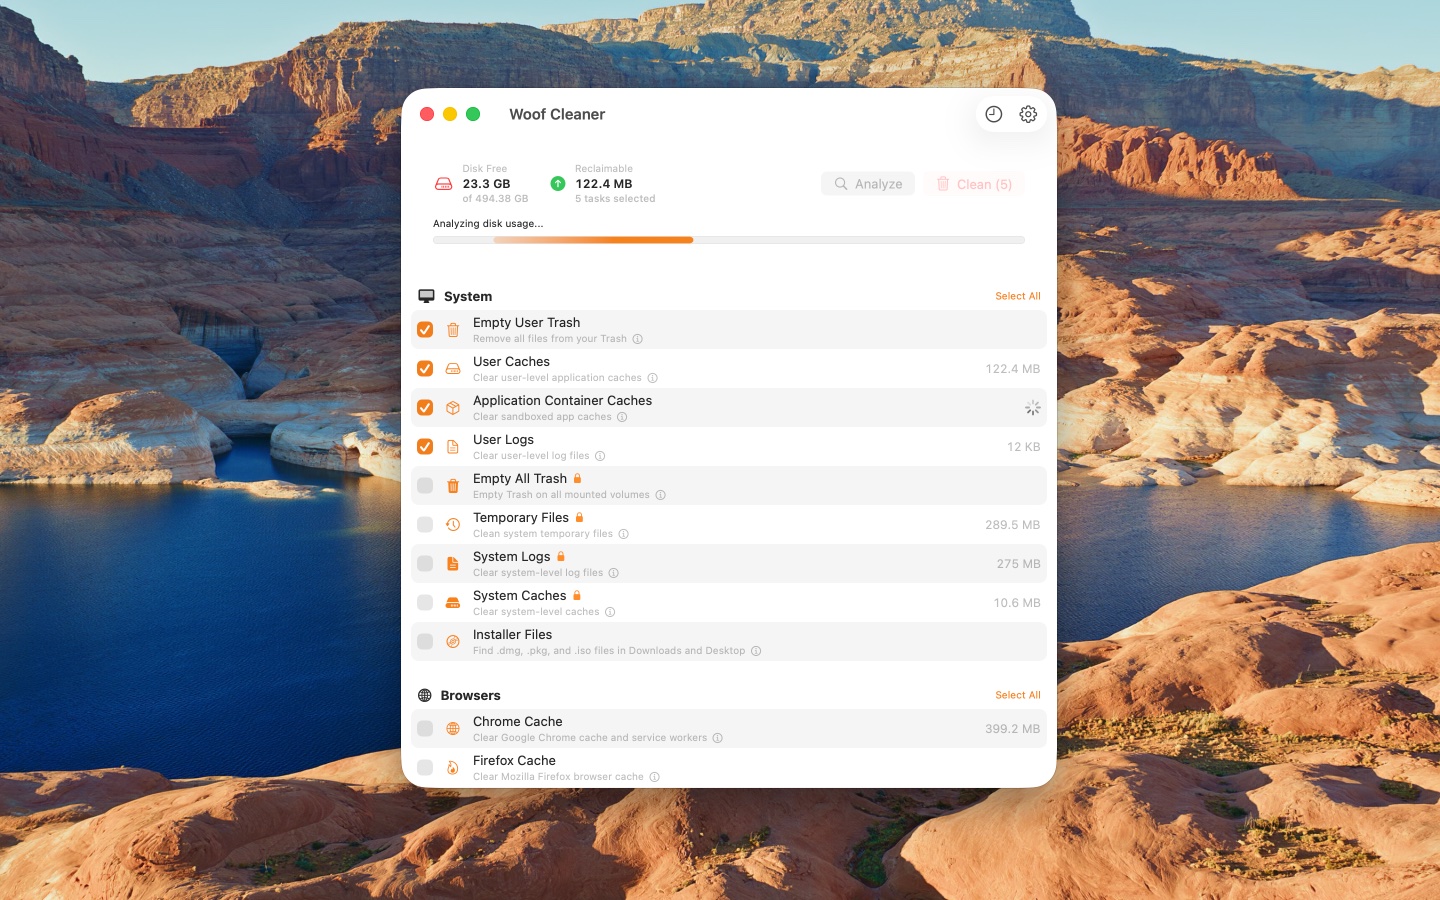Click the Chrome Cache globe icon
Viewport: 1440px width, 900px height.
pos(453,729)
